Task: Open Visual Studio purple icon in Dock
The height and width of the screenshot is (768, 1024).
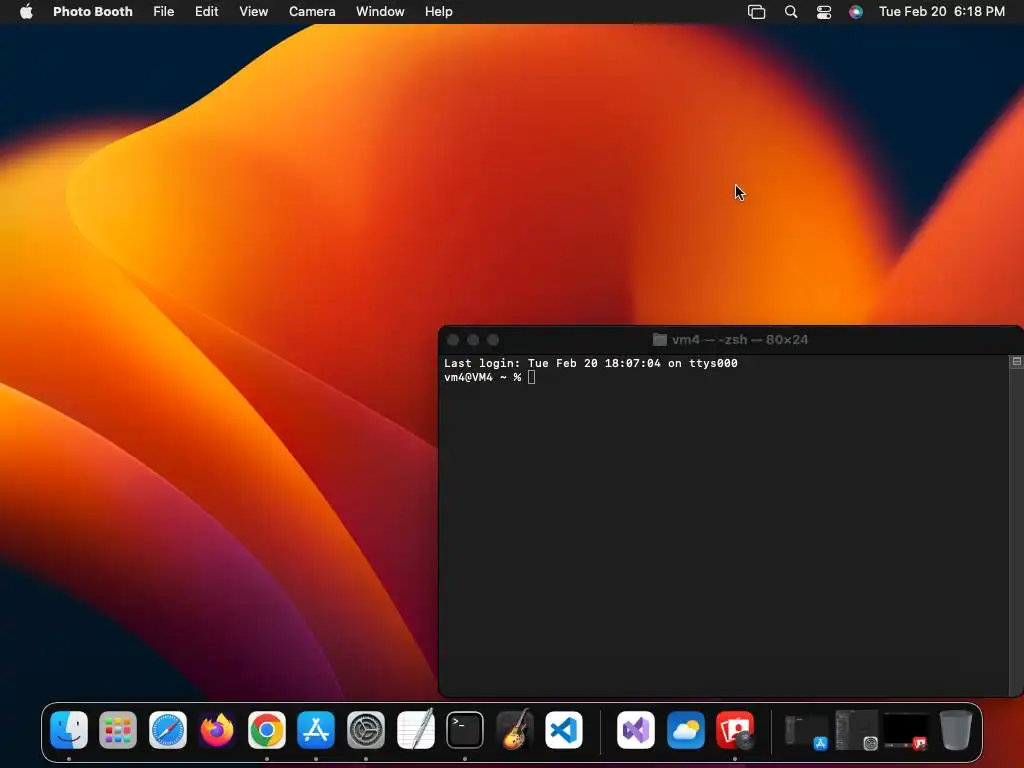Action: [x=636, y=729]
